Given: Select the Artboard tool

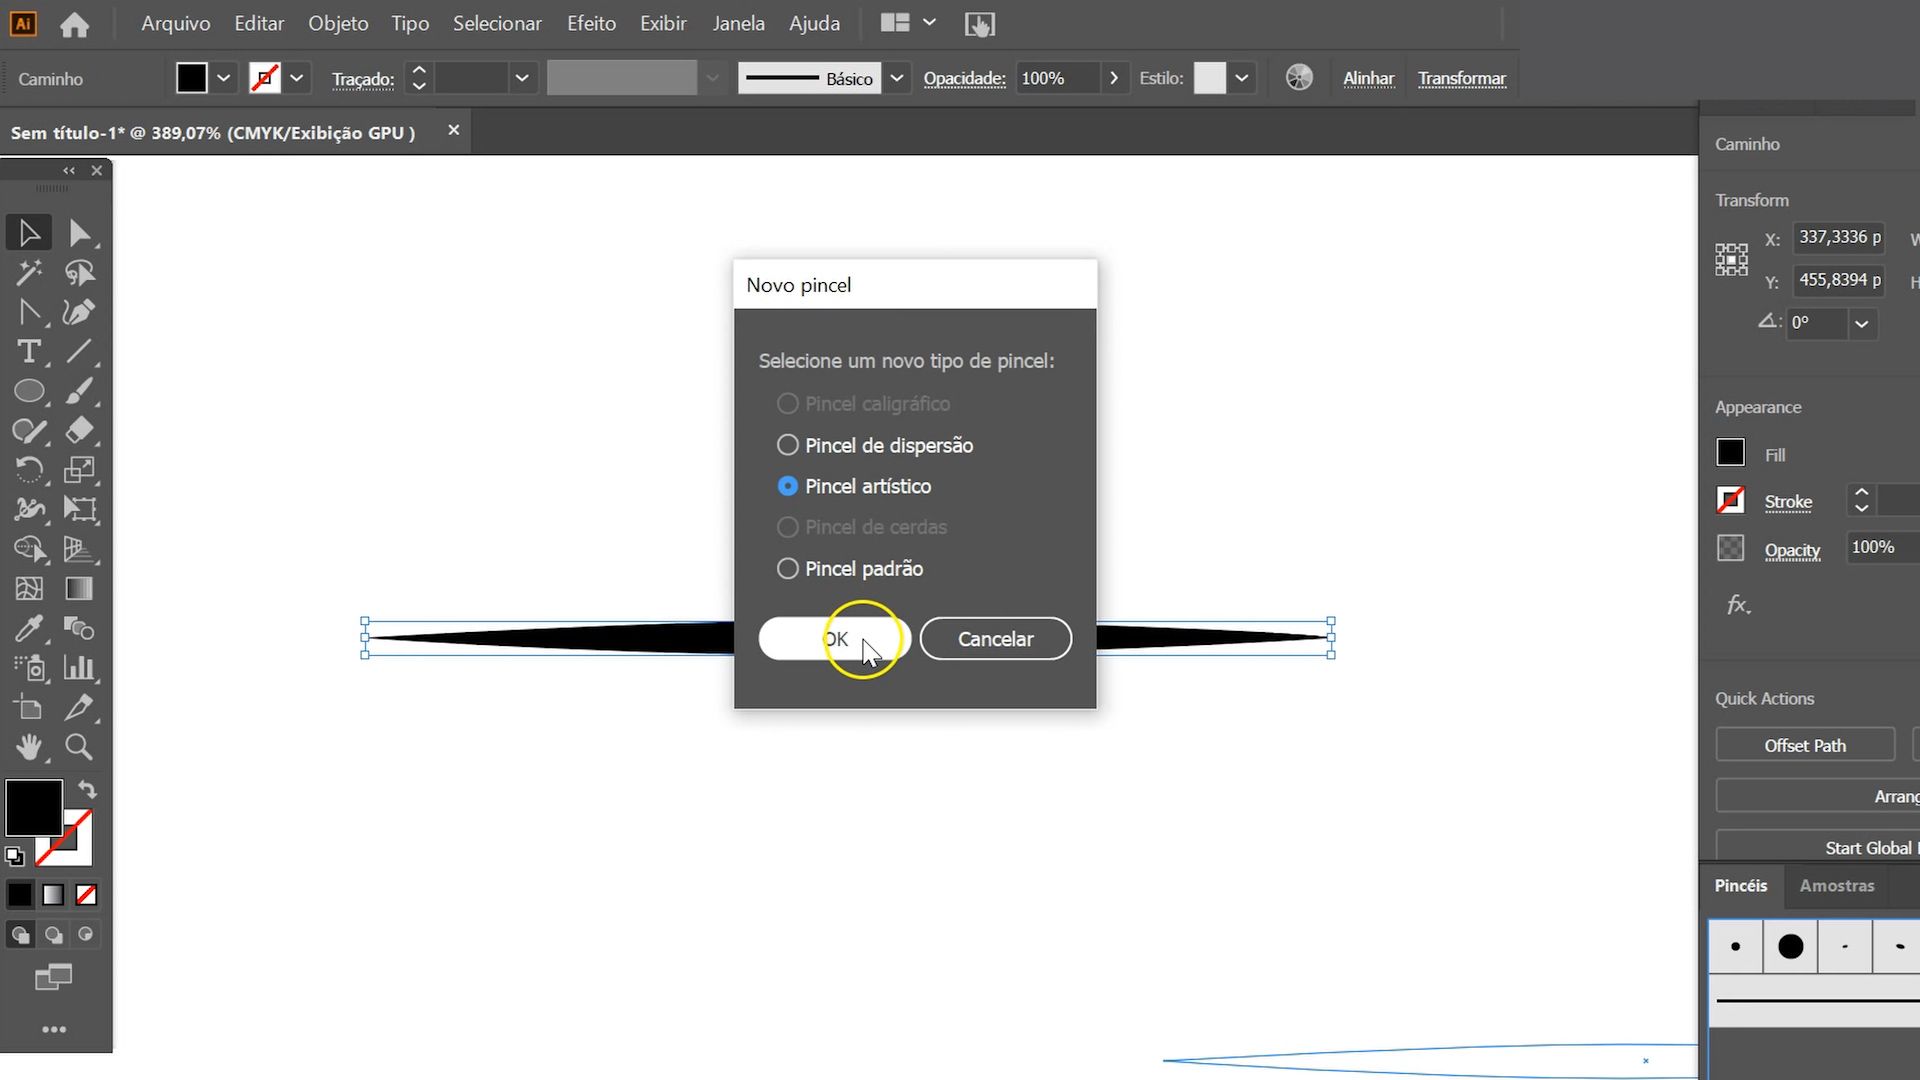Looking at the screenshot, I should (x=29, y=708).
